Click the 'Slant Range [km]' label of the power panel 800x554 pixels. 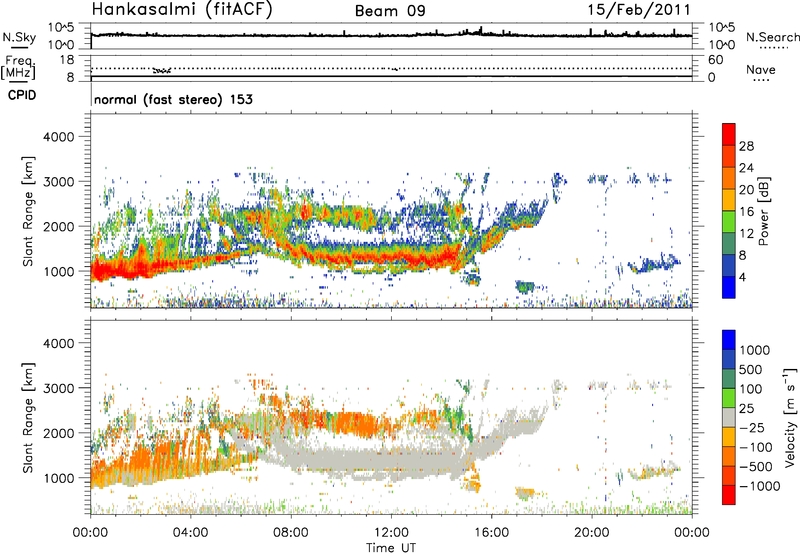pos(28,211)
